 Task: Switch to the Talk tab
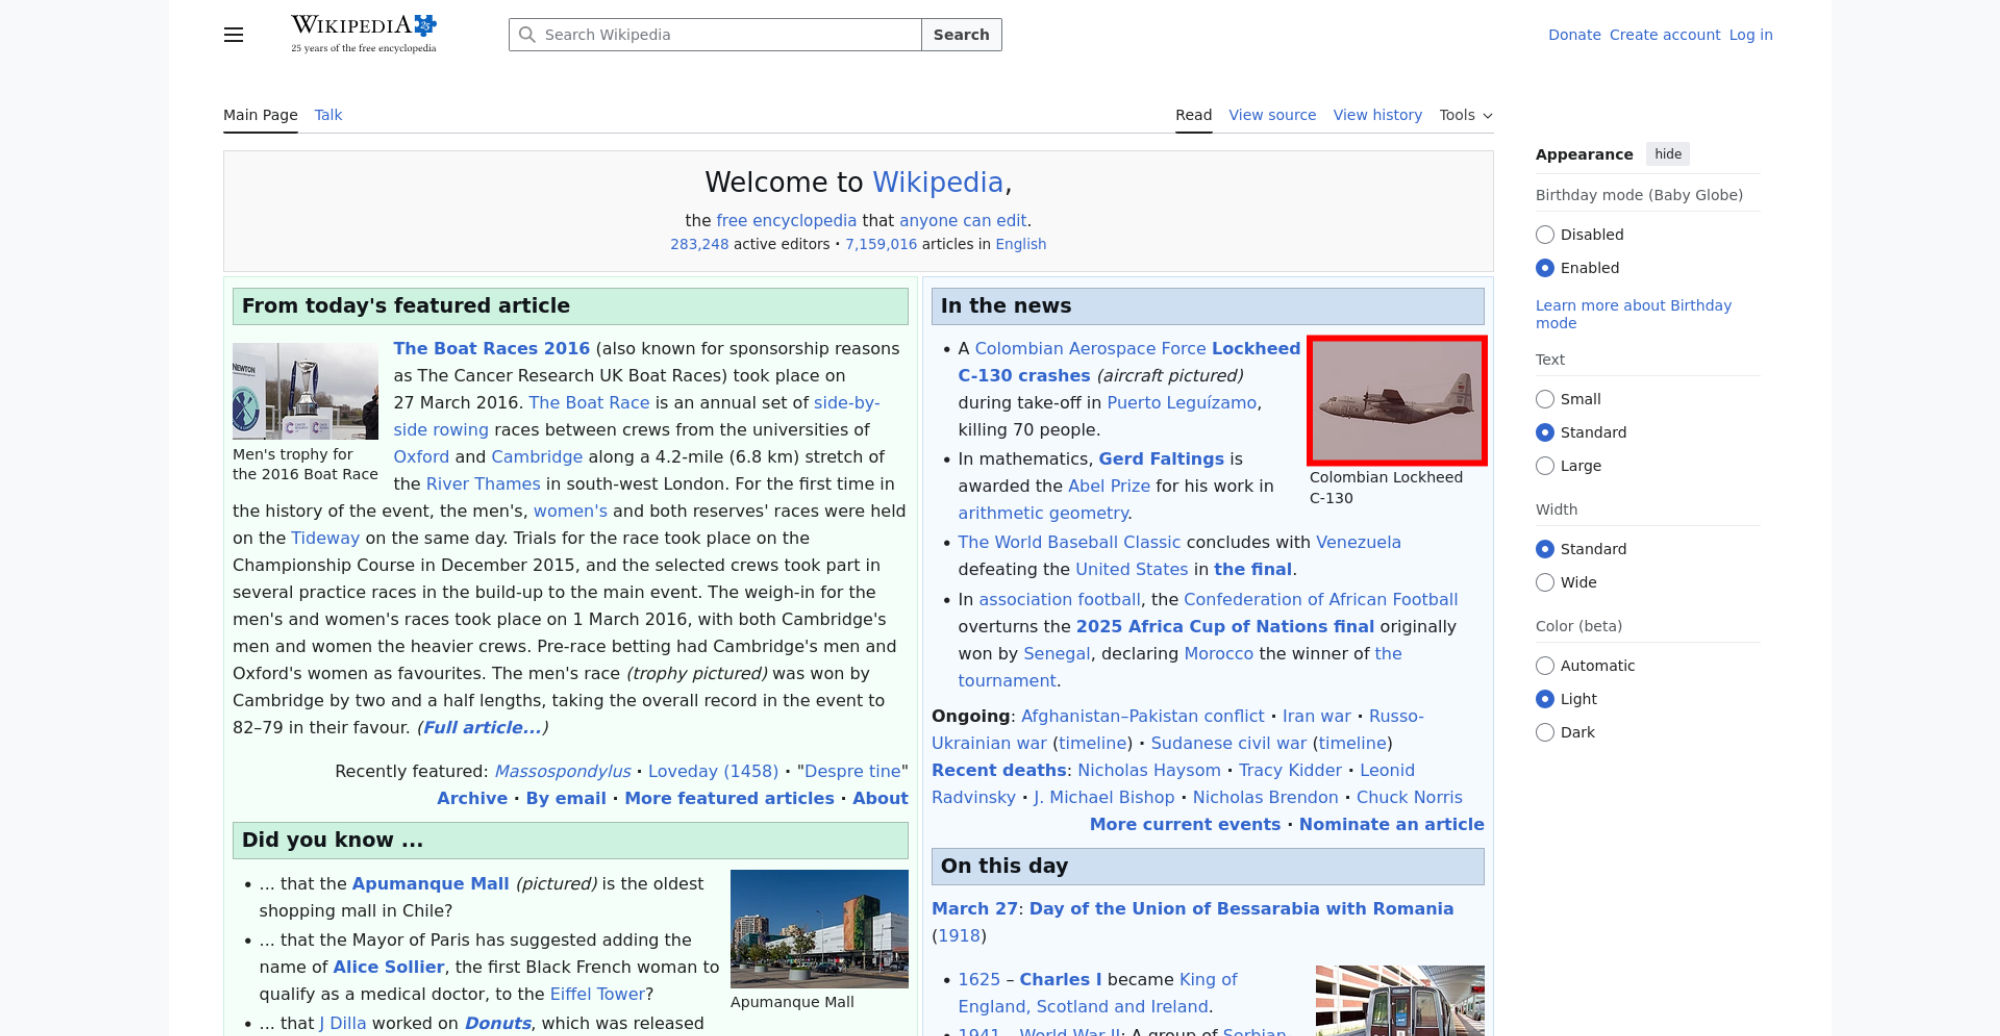328,115
